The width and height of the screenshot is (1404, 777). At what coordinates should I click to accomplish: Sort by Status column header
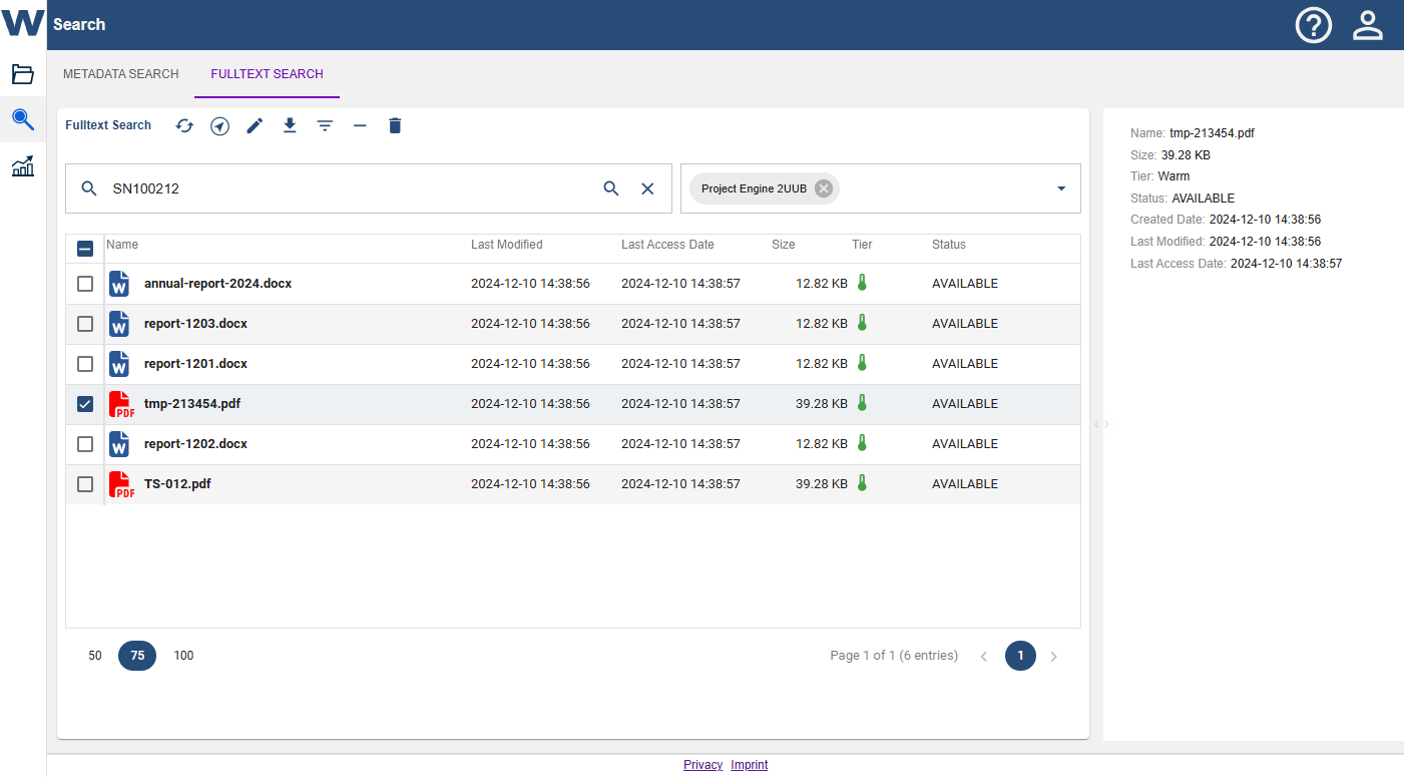[x=949, y=244]
